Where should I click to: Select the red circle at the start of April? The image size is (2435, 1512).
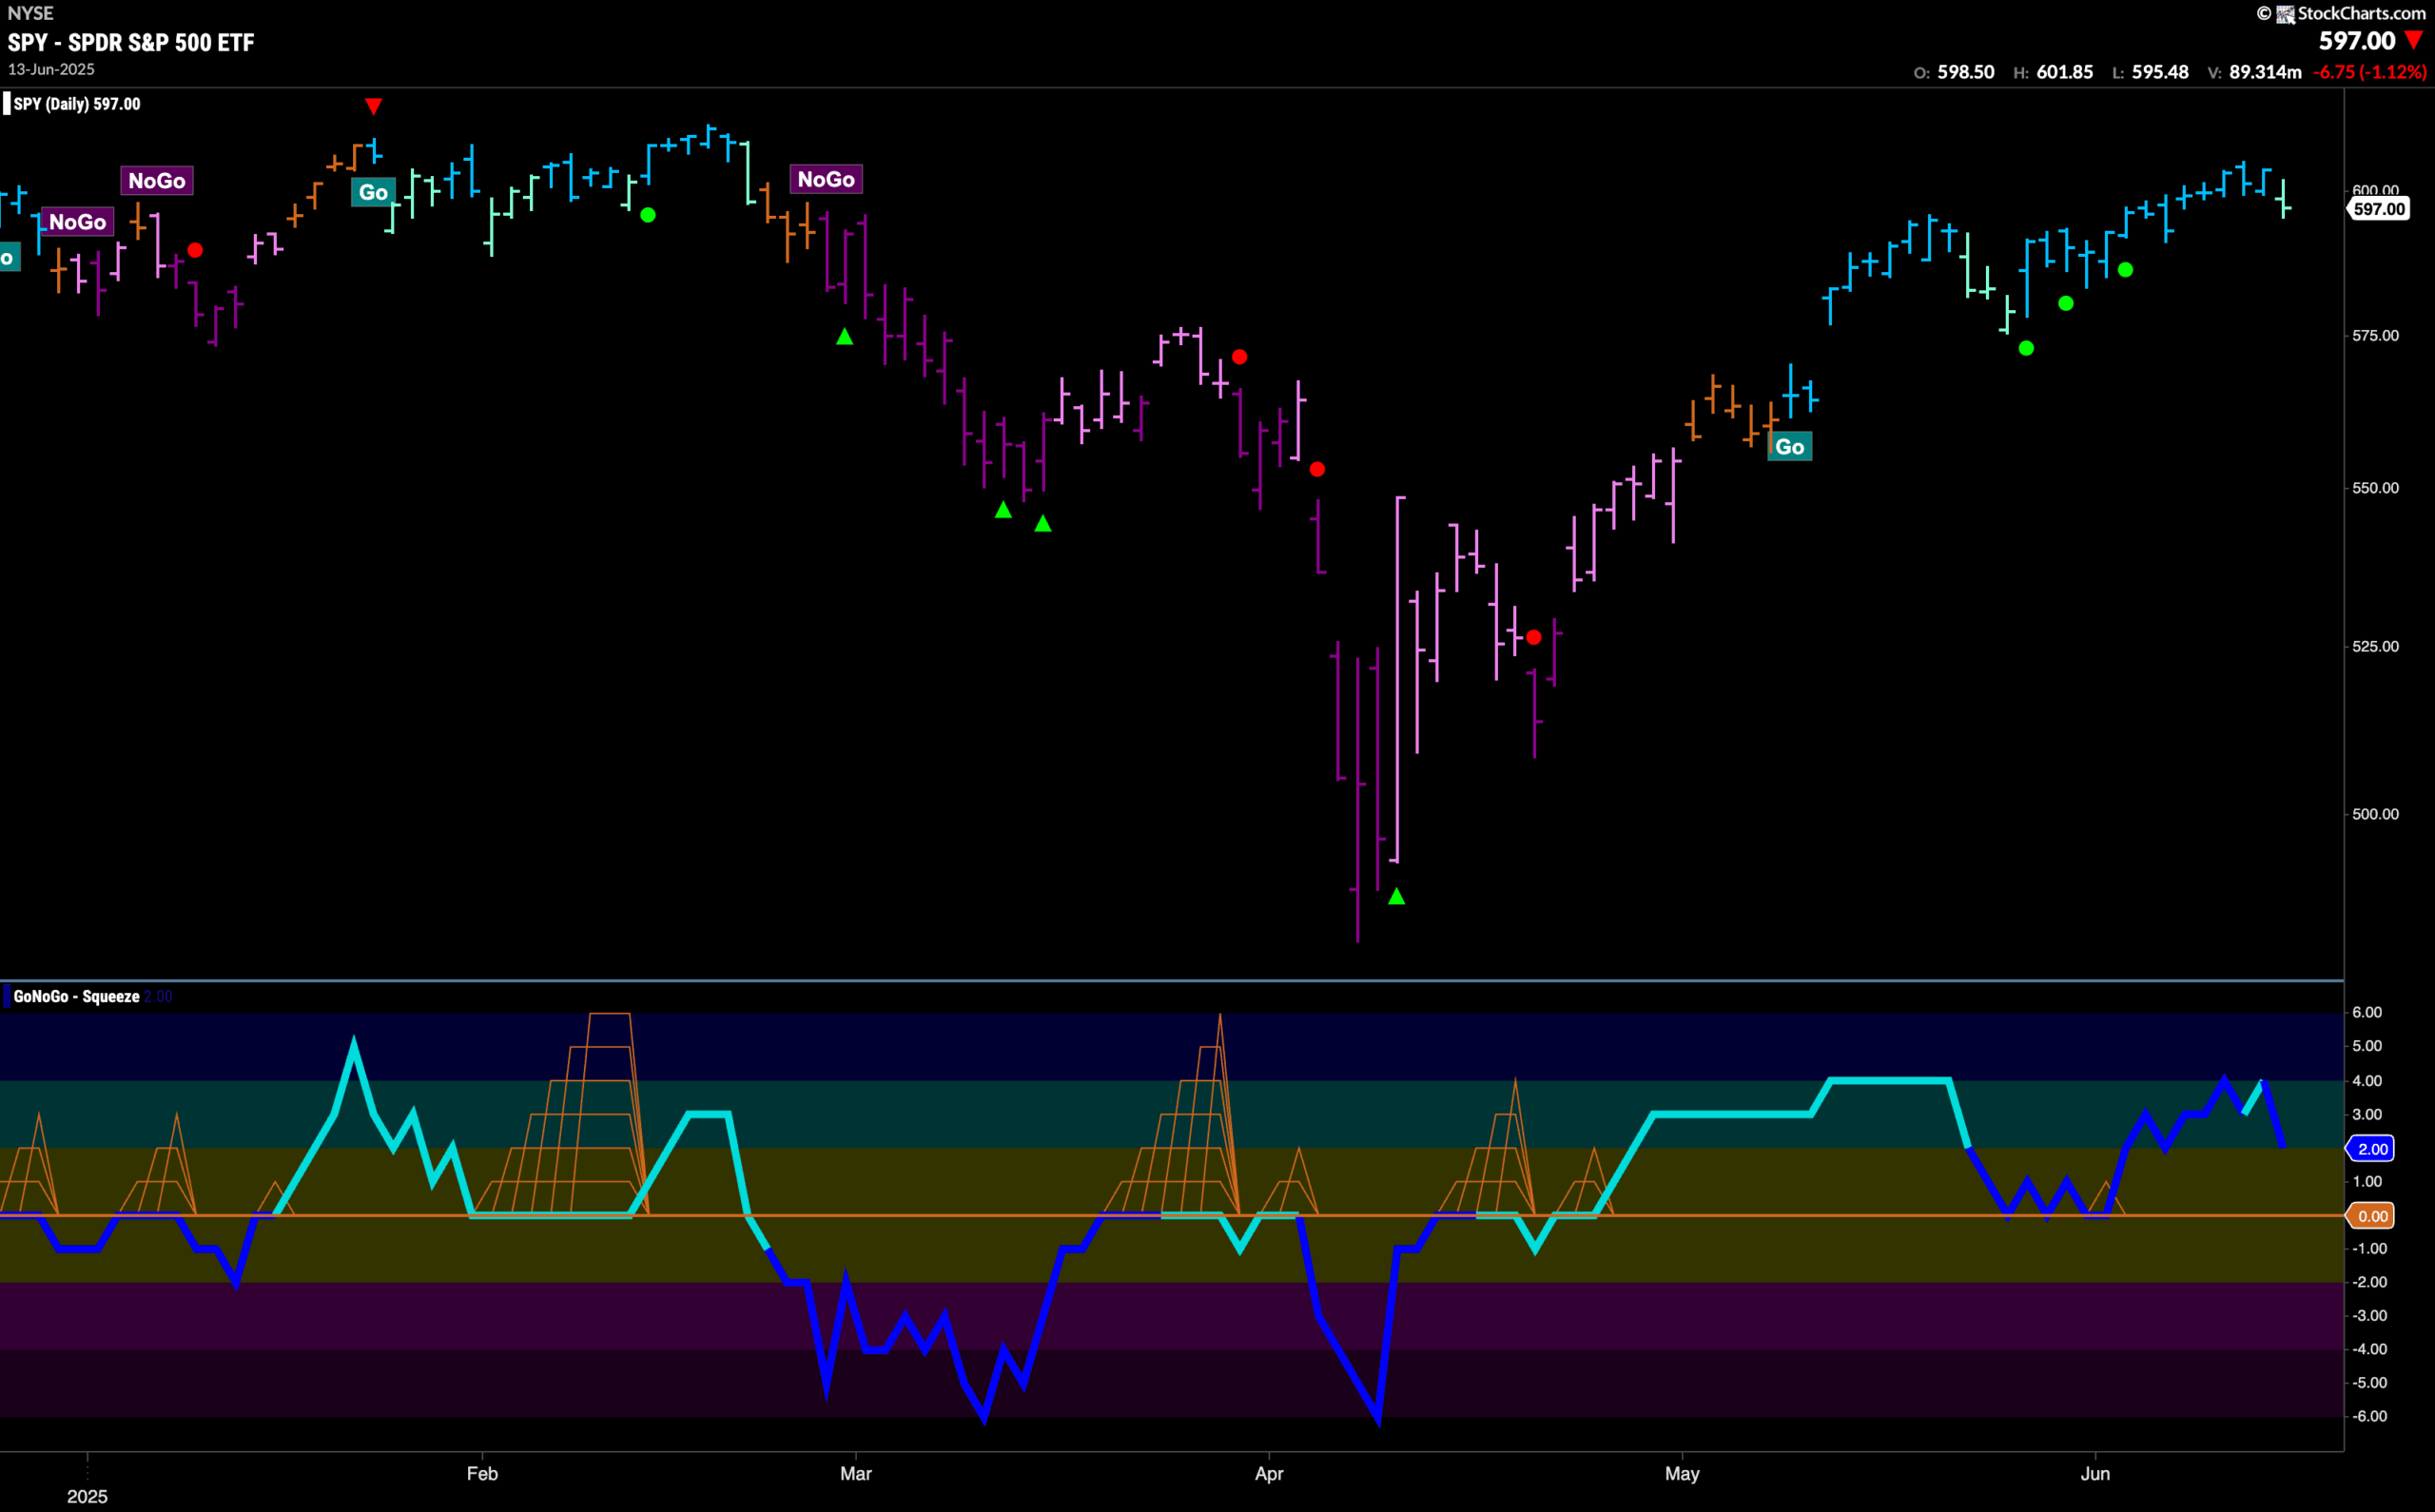coord(1317,469)
